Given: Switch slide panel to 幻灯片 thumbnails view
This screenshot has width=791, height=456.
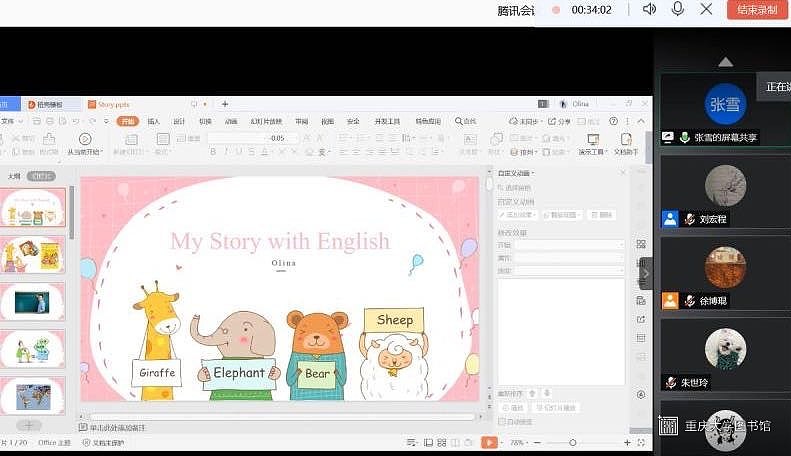Looking at the screenshot, I should (x=41, y=176).
